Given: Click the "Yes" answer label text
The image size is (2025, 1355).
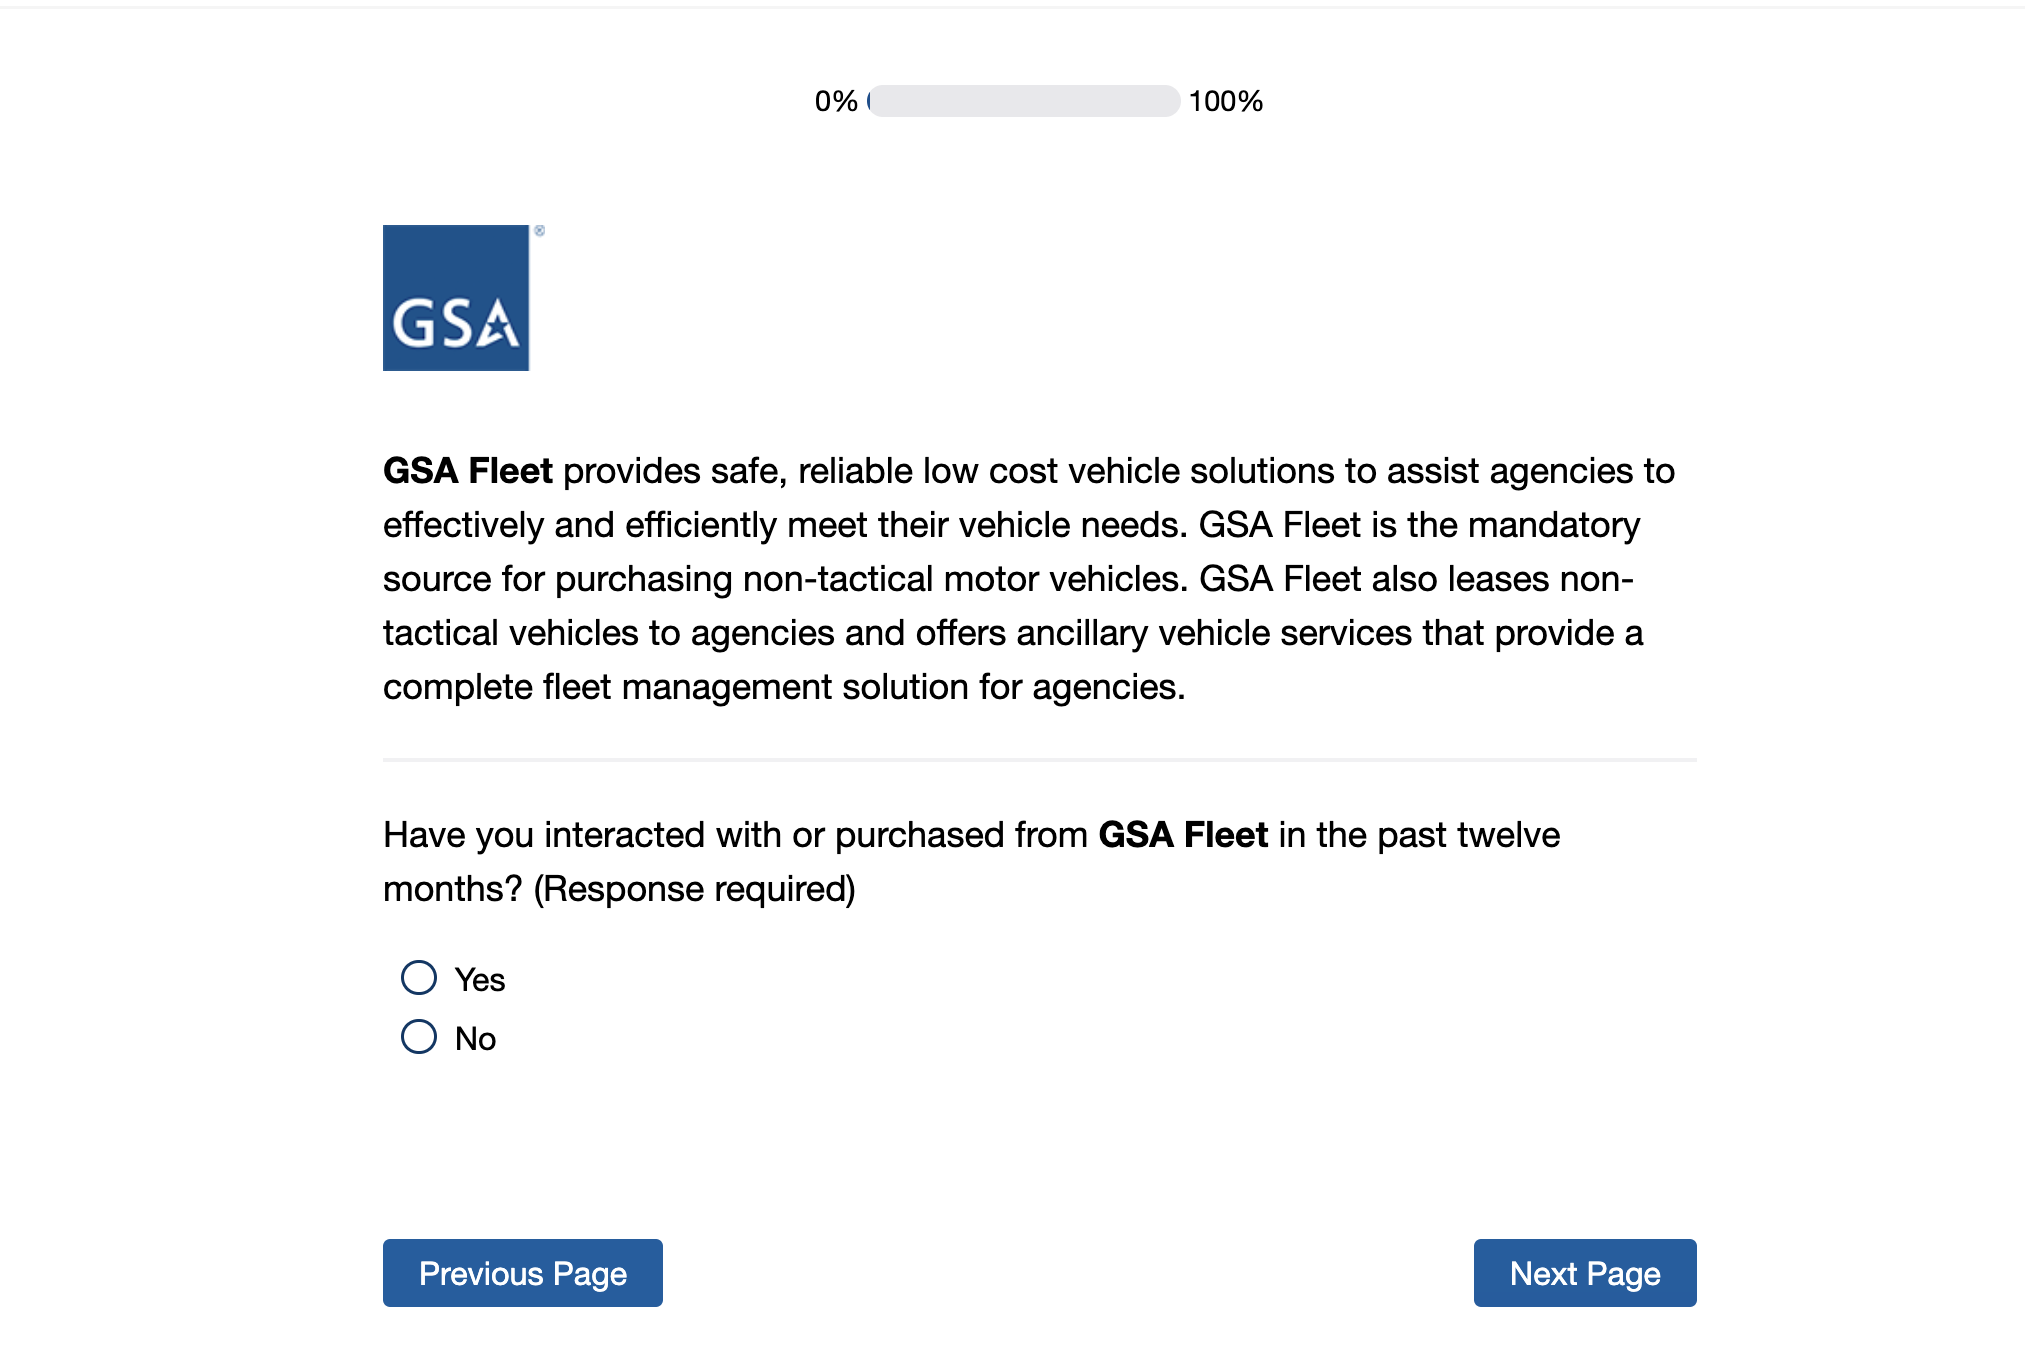Looking at the screenshot, I should (x=480, y=980).
